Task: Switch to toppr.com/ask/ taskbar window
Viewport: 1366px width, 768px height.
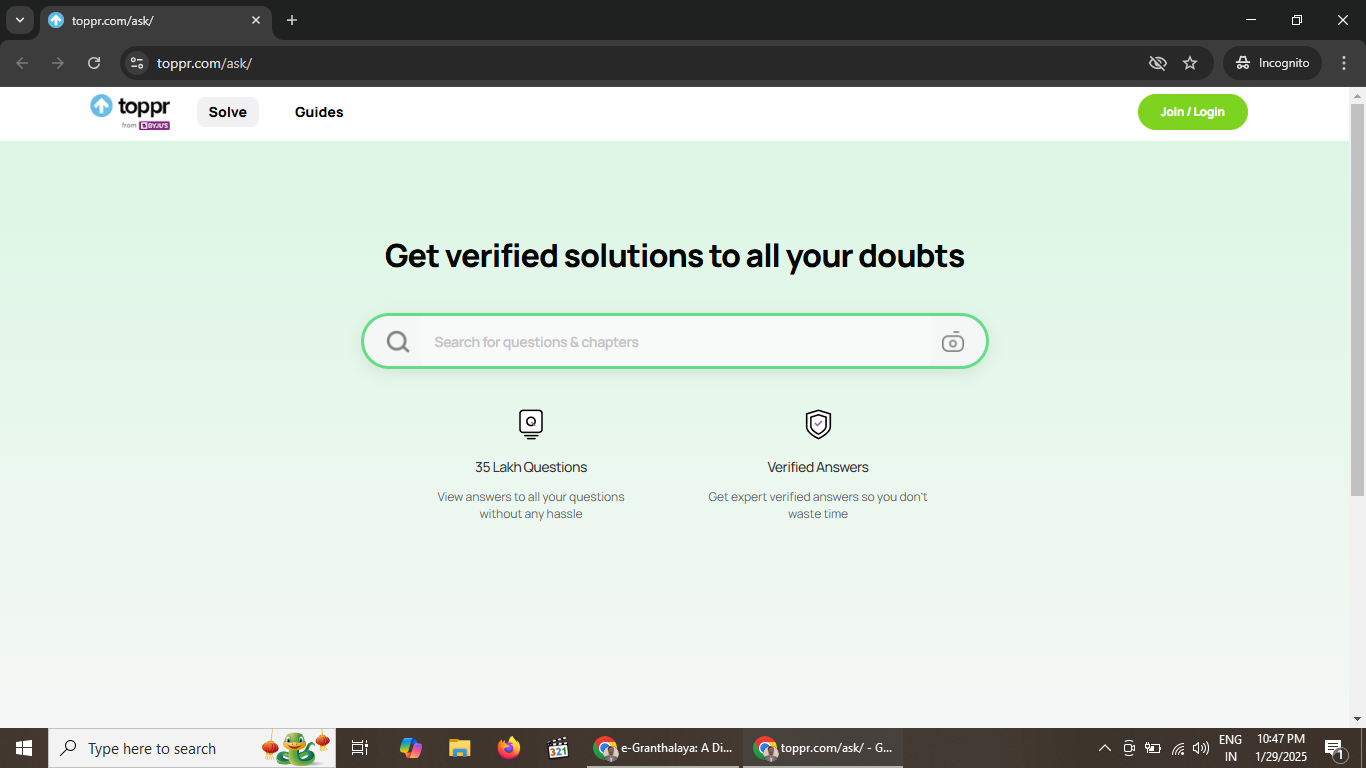Action: tap(823, 748)
